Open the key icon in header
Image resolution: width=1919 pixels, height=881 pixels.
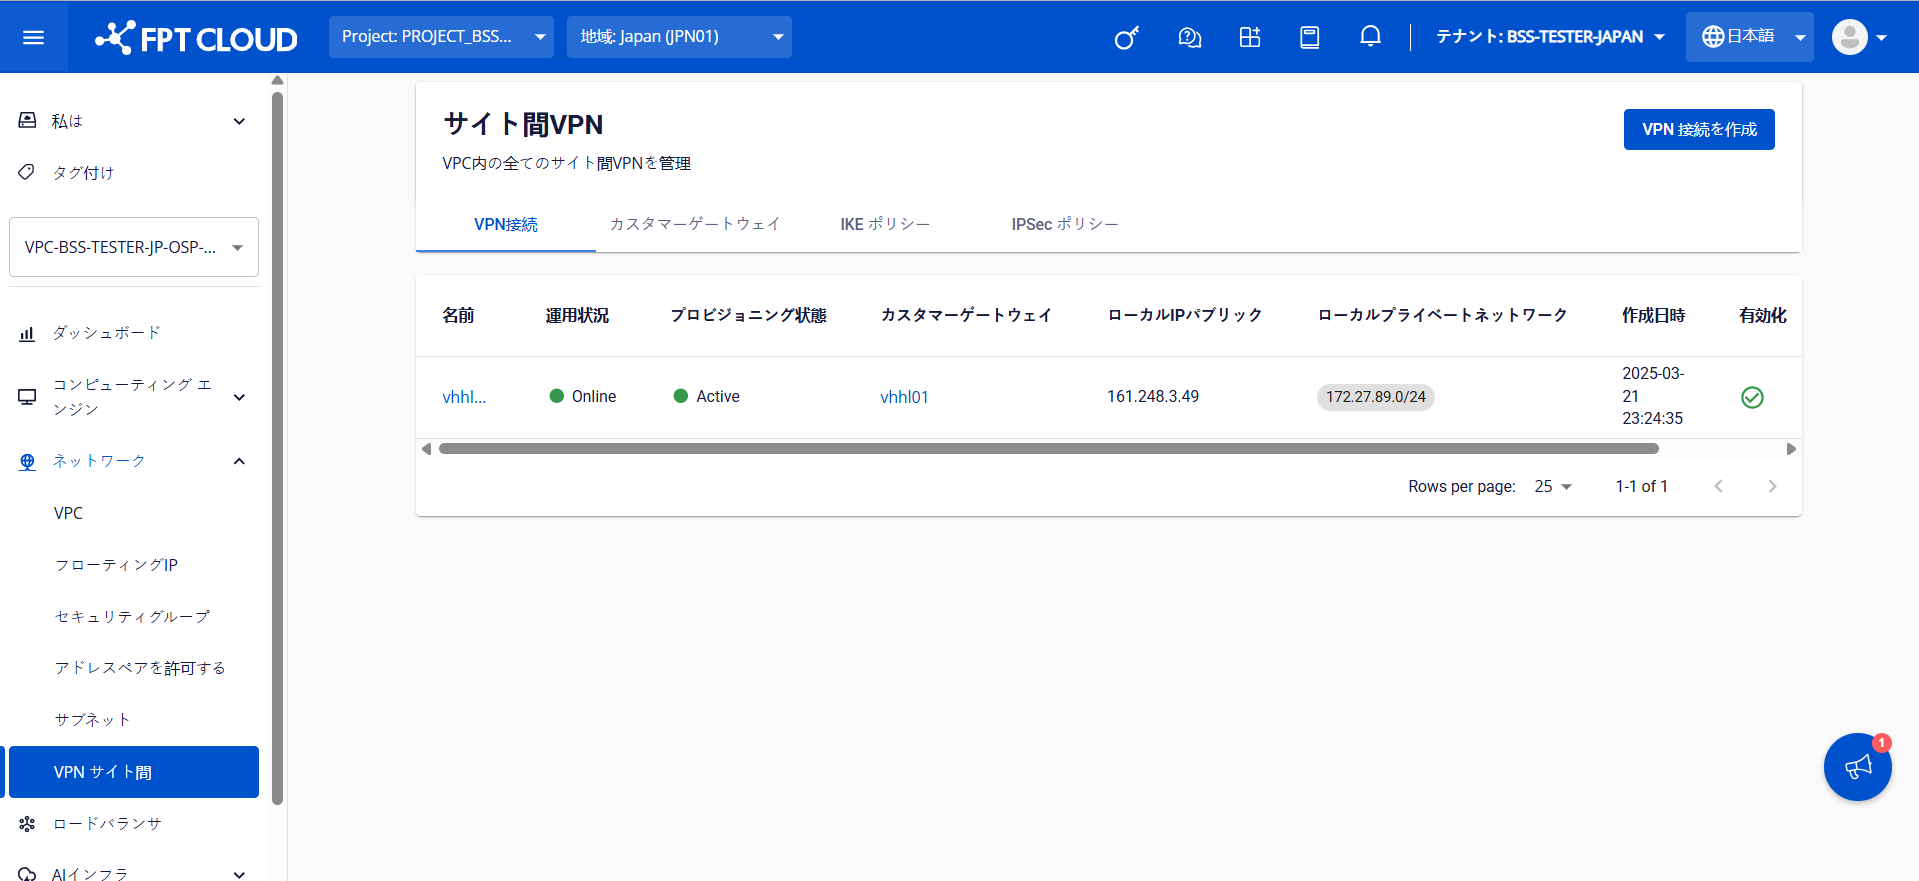tap(1127, 38)
